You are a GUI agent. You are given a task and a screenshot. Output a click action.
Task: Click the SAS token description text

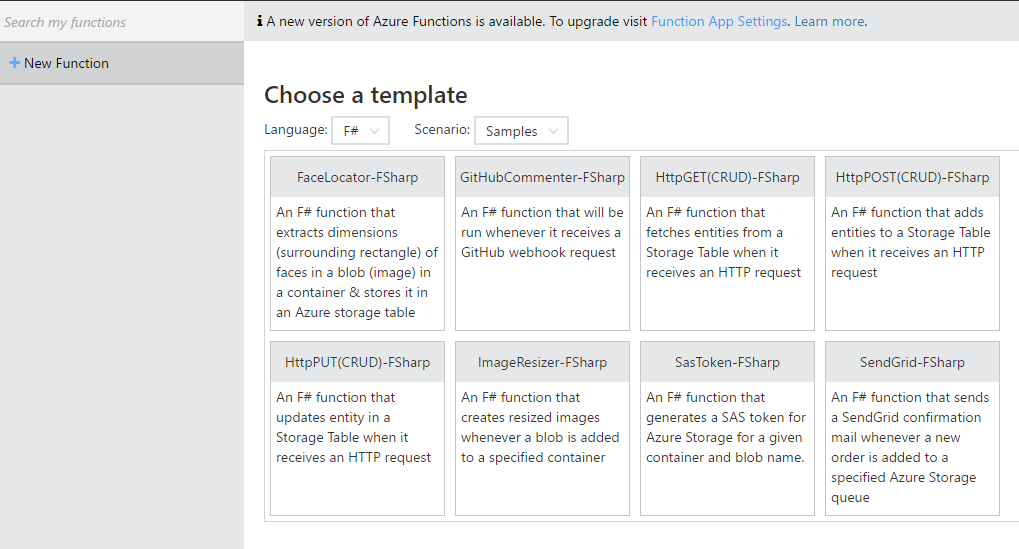tap(726, 427)
